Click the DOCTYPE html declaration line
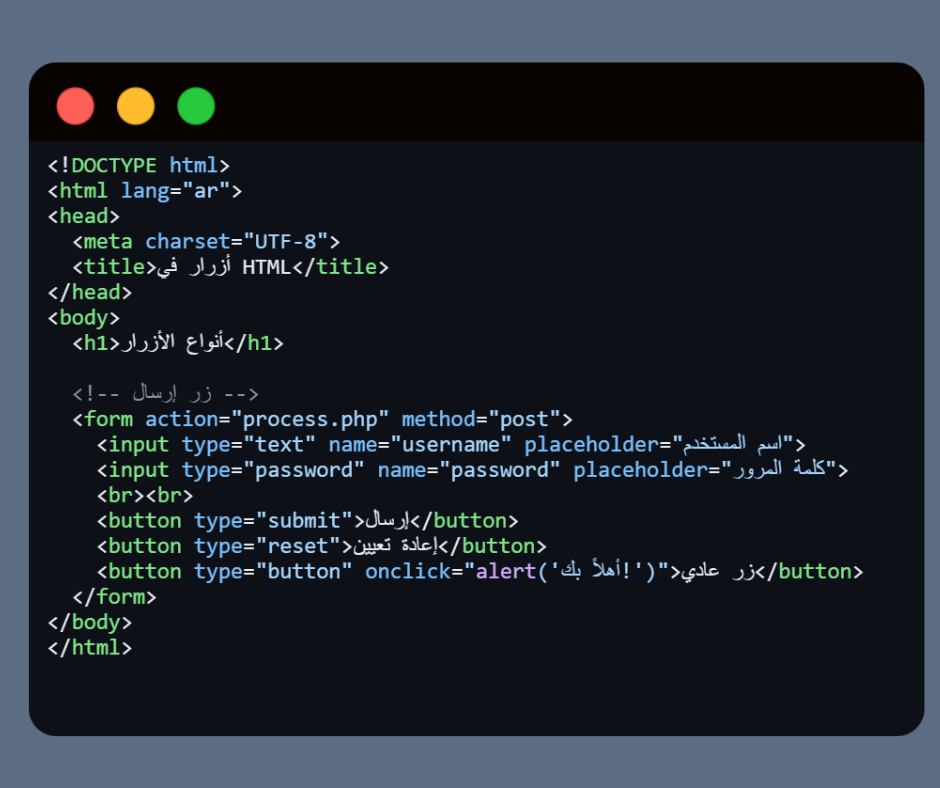 click(139, 165)
